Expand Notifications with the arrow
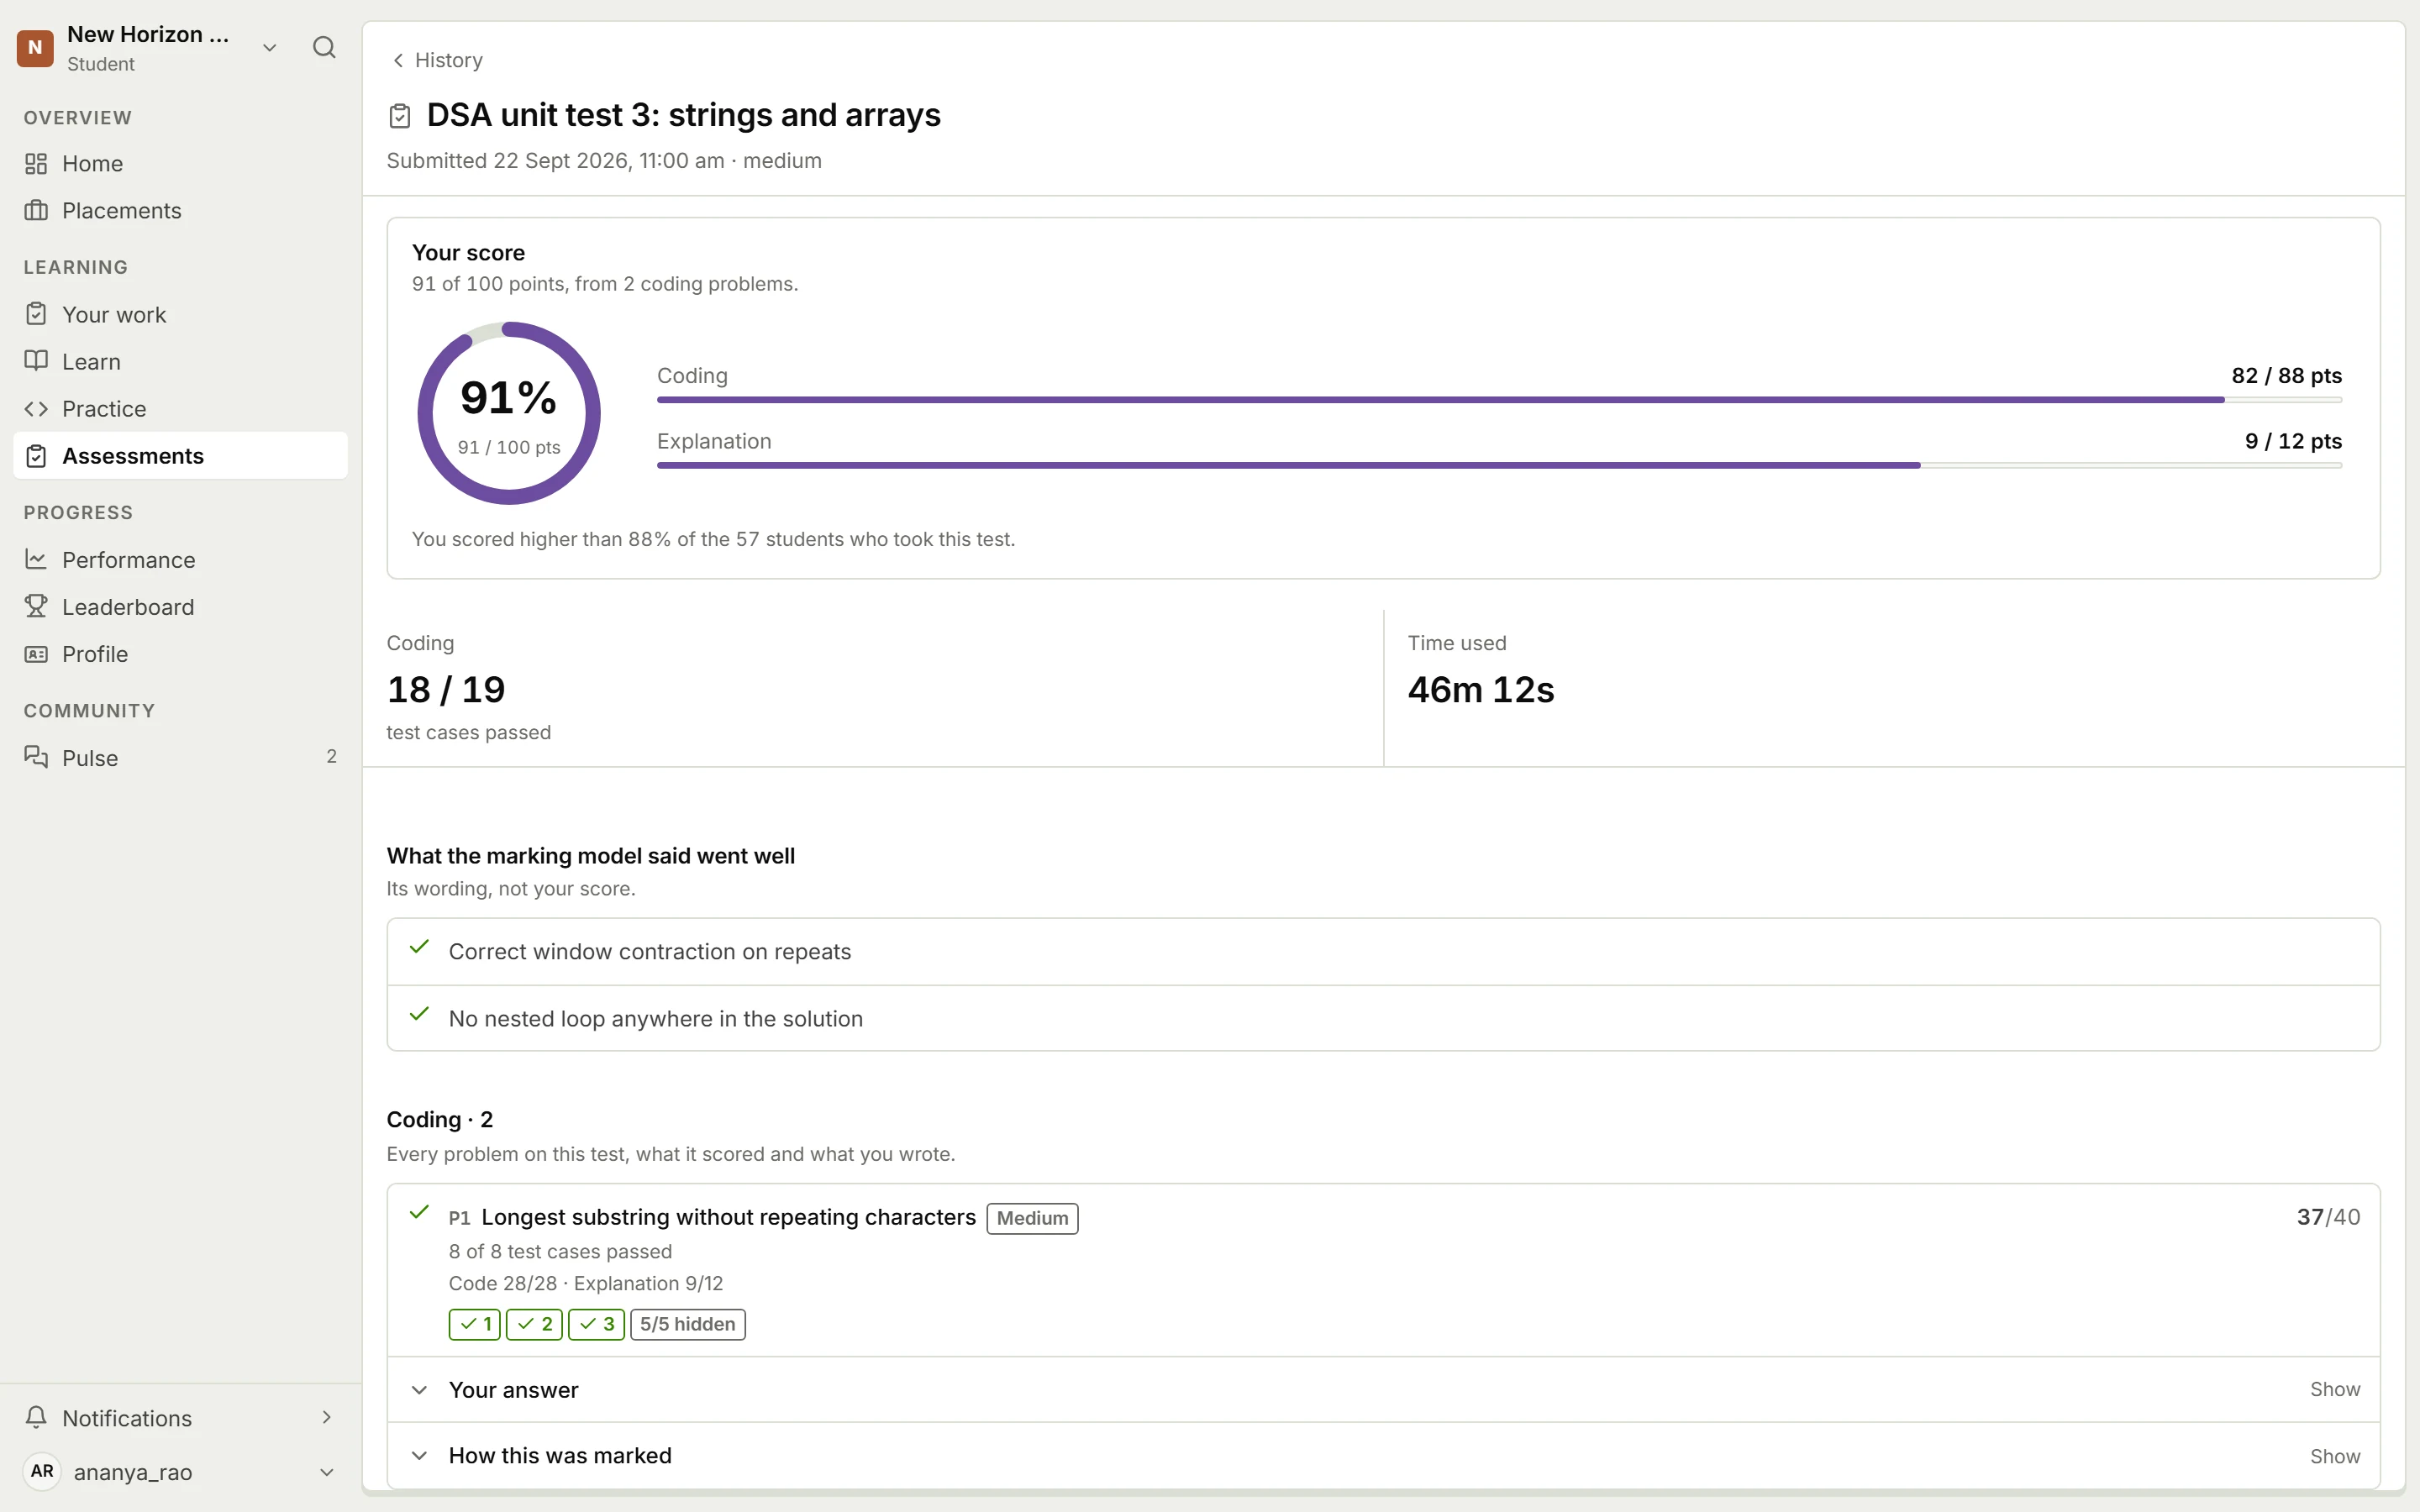The height and width of the screenshot is (1512, 2420). coord(326,1417)
